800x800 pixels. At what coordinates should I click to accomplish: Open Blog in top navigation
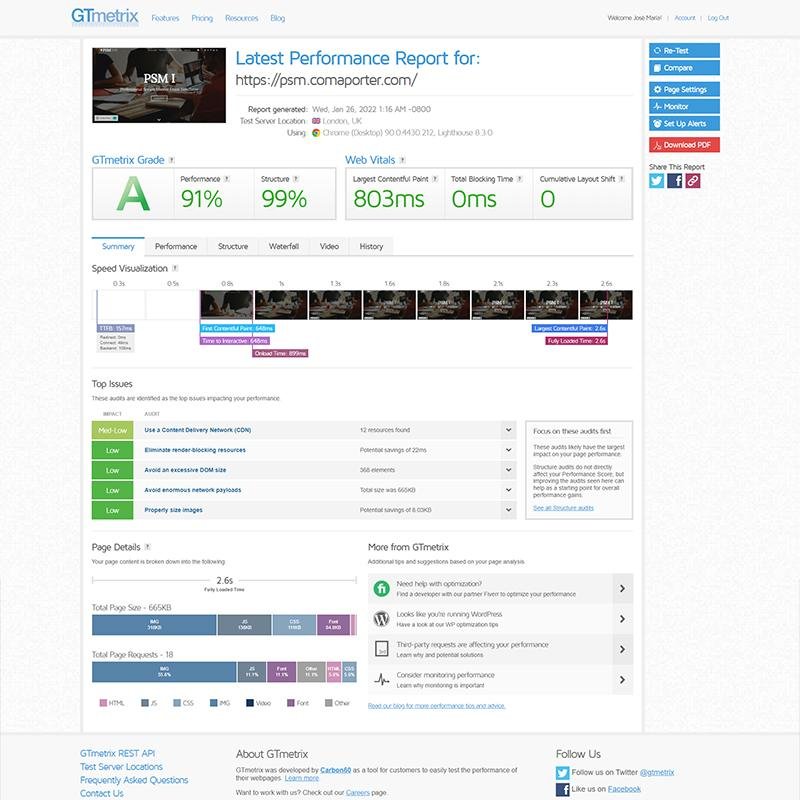(278, 18)
